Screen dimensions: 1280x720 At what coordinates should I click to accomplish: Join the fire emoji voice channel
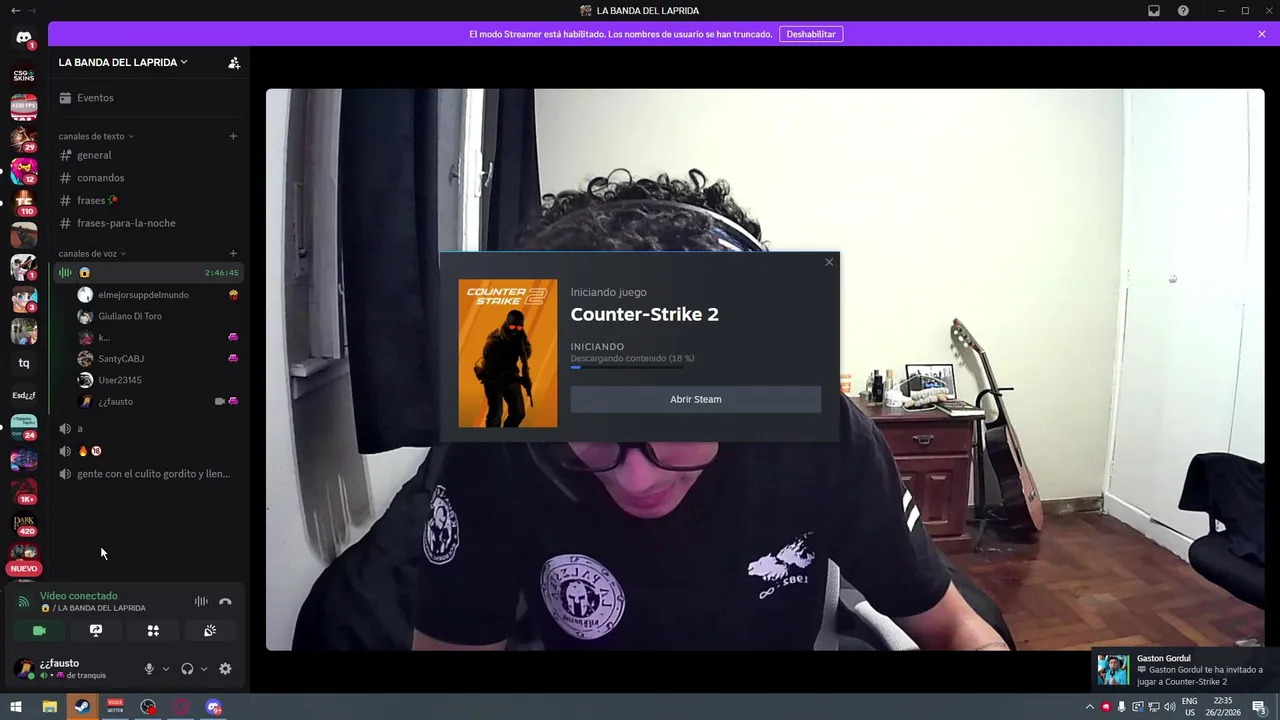click(x=148, y=451)
